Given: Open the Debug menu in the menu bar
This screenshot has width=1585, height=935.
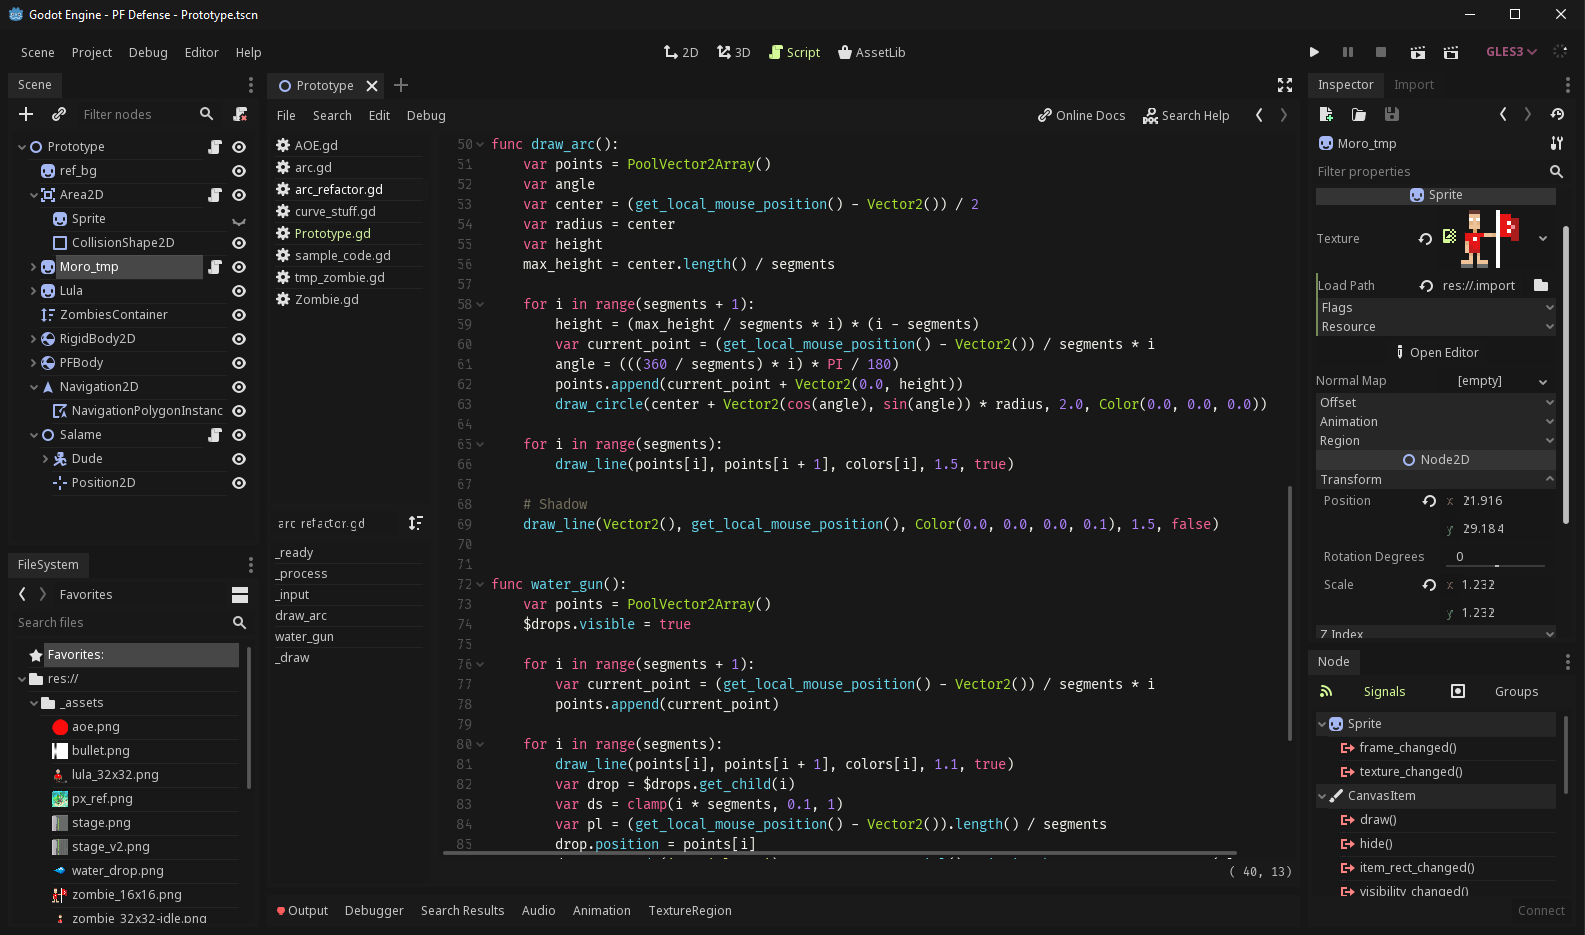Looking at the screenshot, I should [x=148, y=52].
